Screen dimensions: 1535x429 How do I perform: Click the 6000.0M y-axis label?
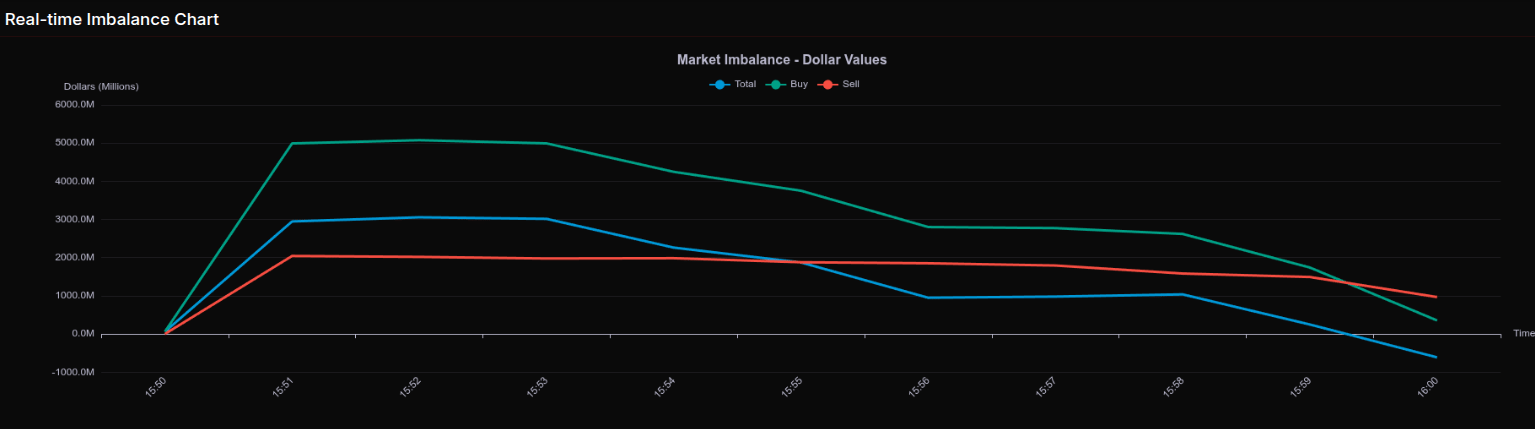click(x=74, y=105)
